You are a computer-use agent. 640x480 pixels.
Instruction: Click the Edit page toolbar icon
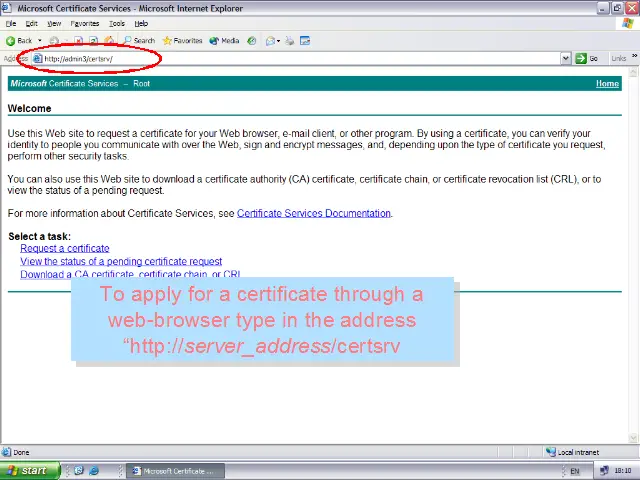(305, 40)
